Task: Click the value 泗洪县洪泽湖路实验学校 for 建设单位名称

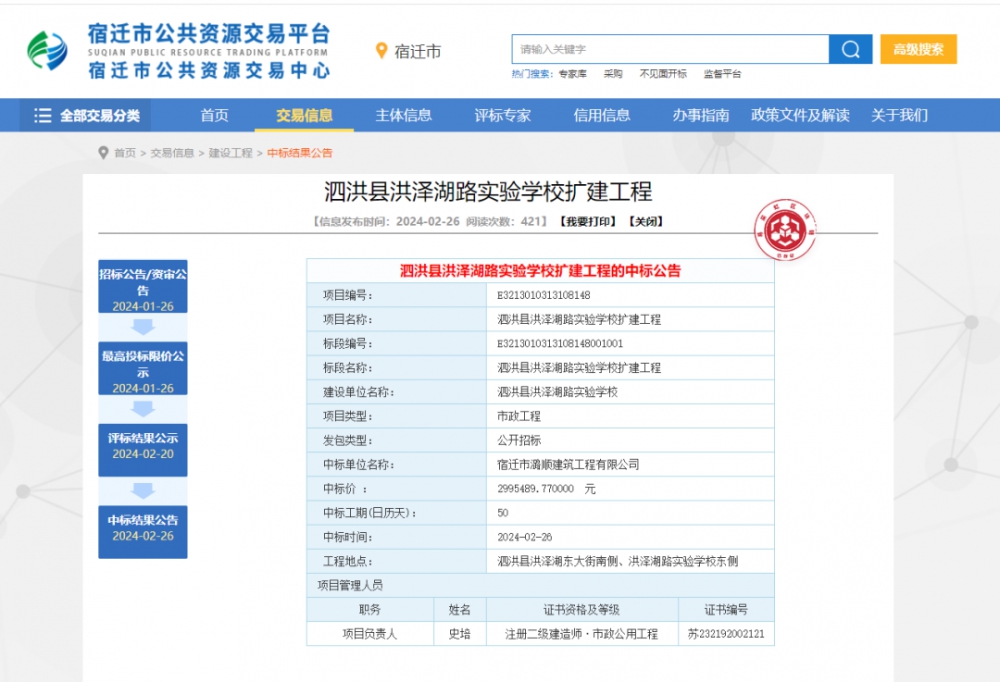Action: coord(557,392)
